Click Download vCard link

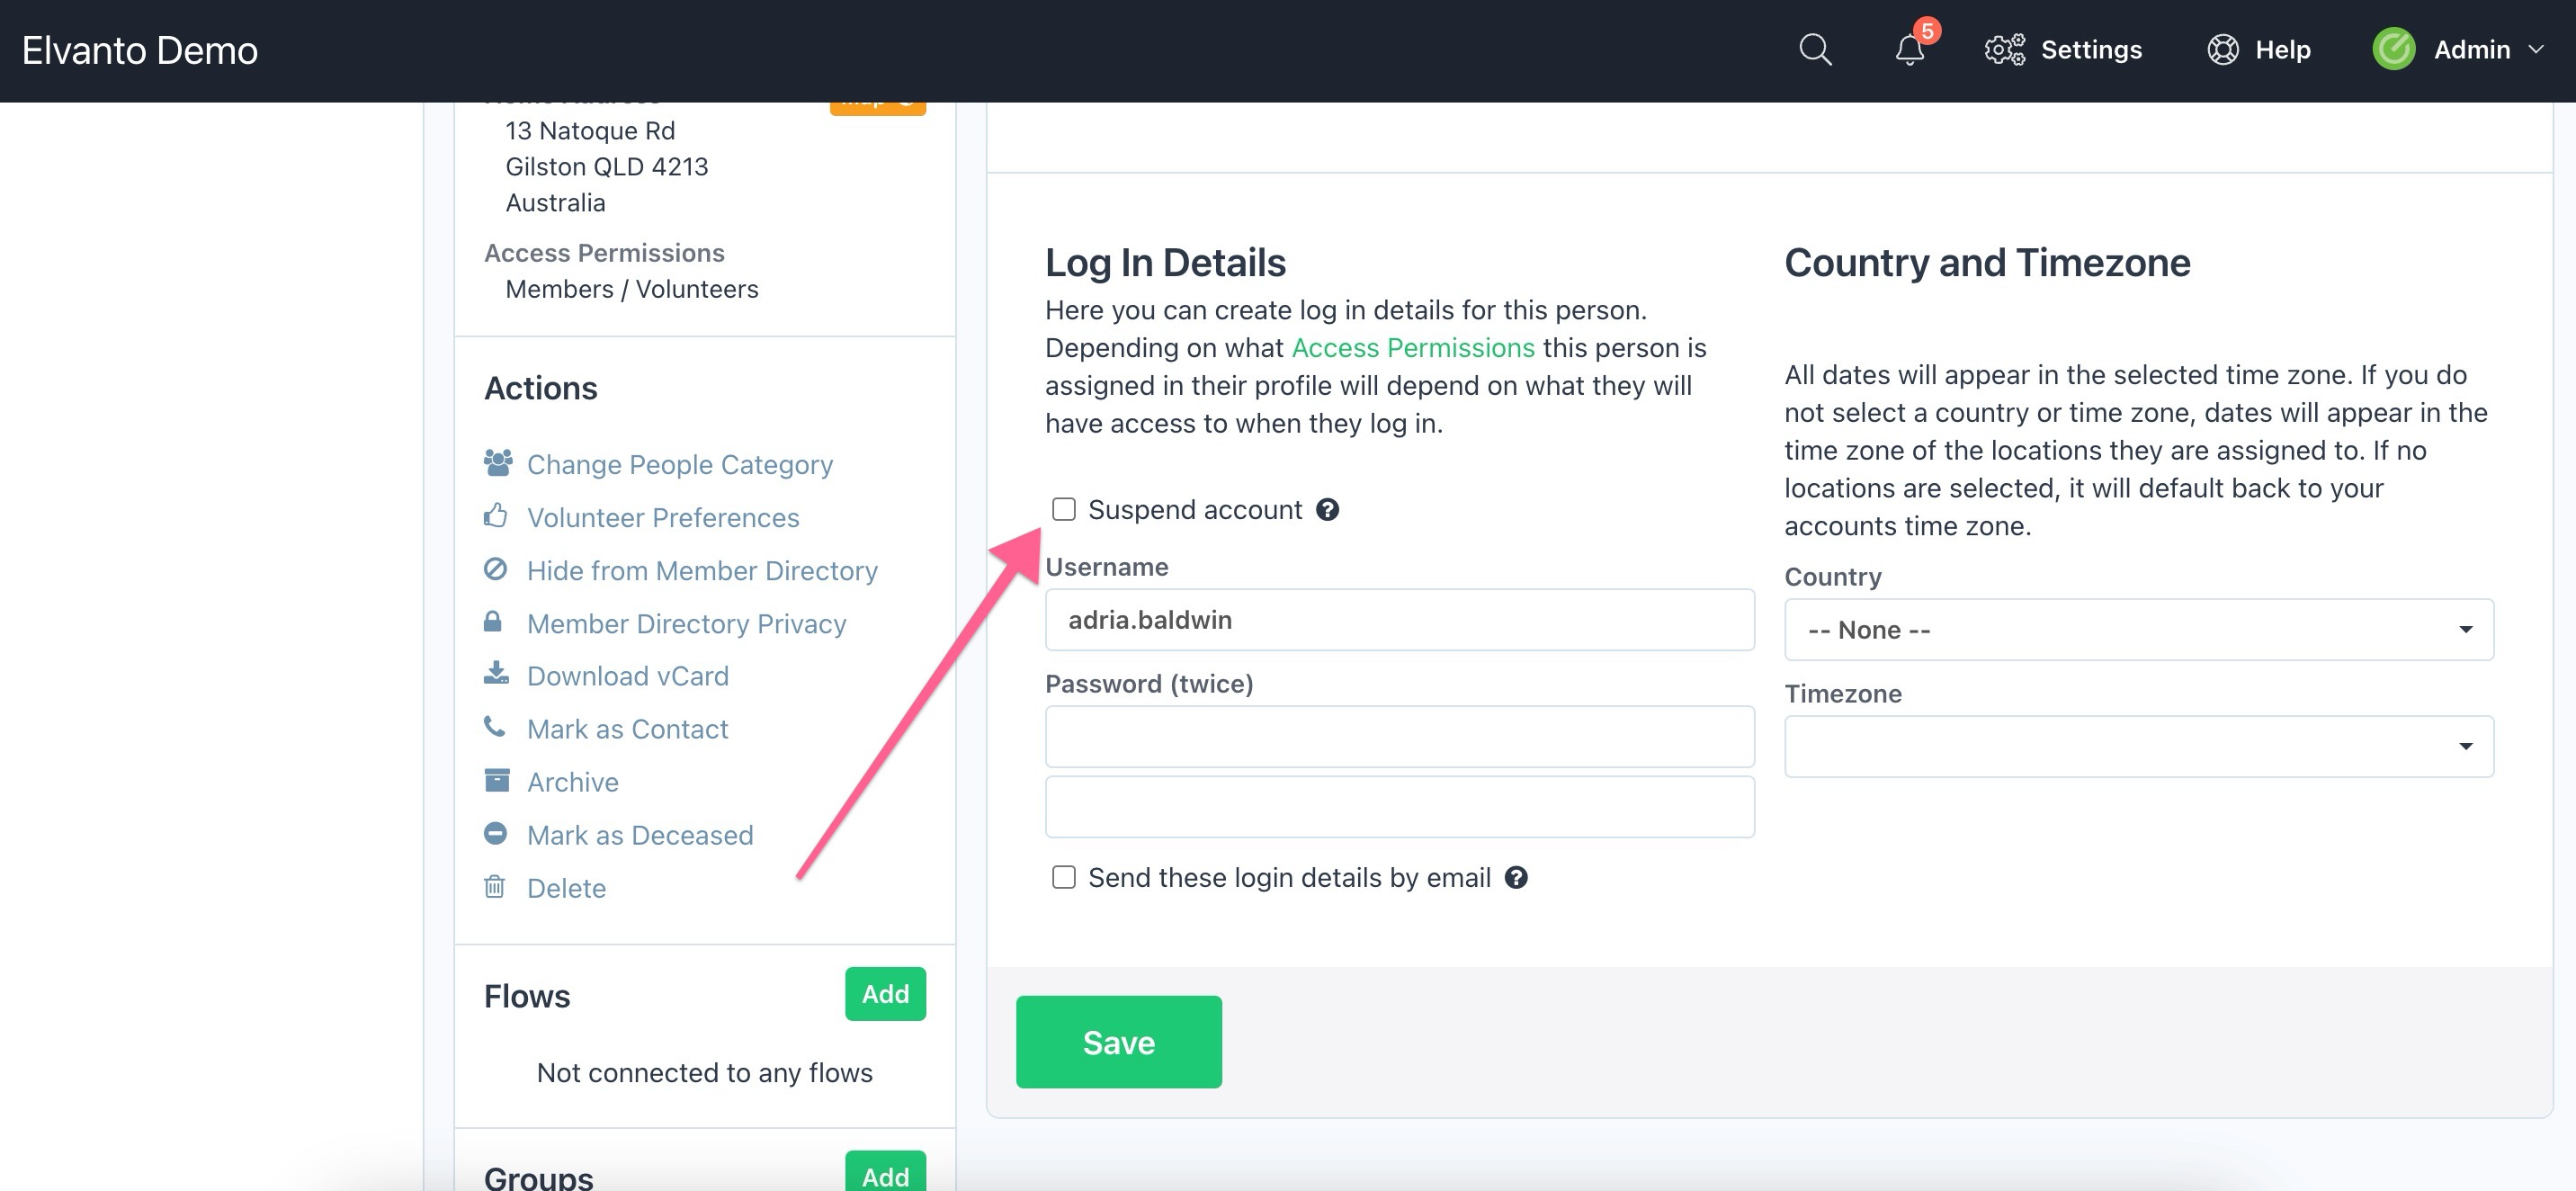[x=627, y=676]
